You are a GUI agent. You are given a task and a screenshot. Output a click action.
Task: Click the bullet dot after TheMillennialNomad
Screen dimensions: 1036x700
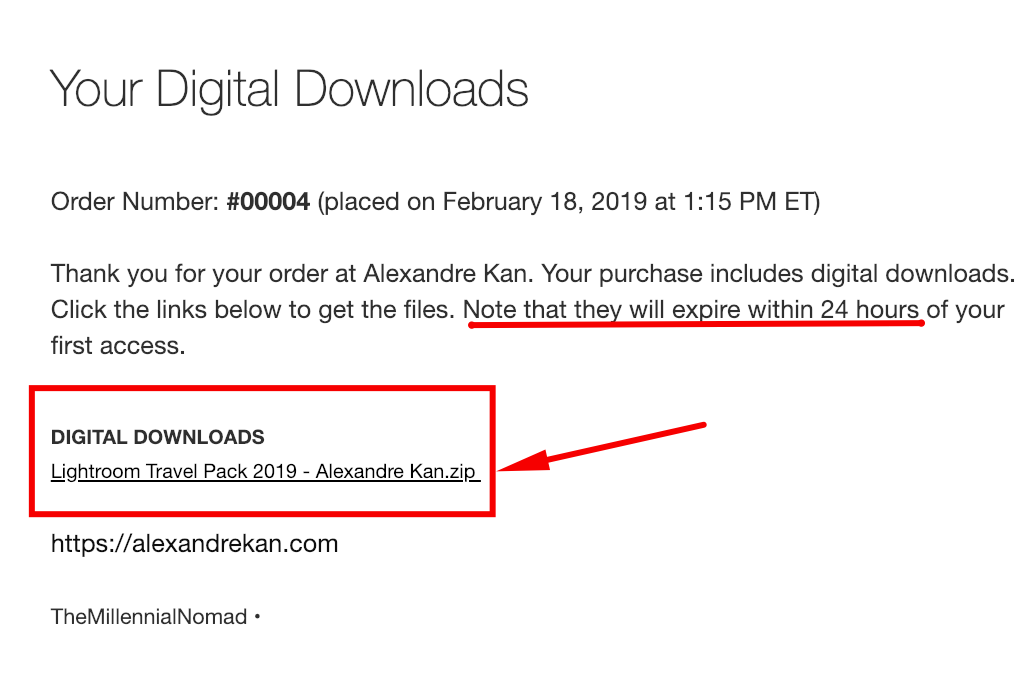coord(257,617)
